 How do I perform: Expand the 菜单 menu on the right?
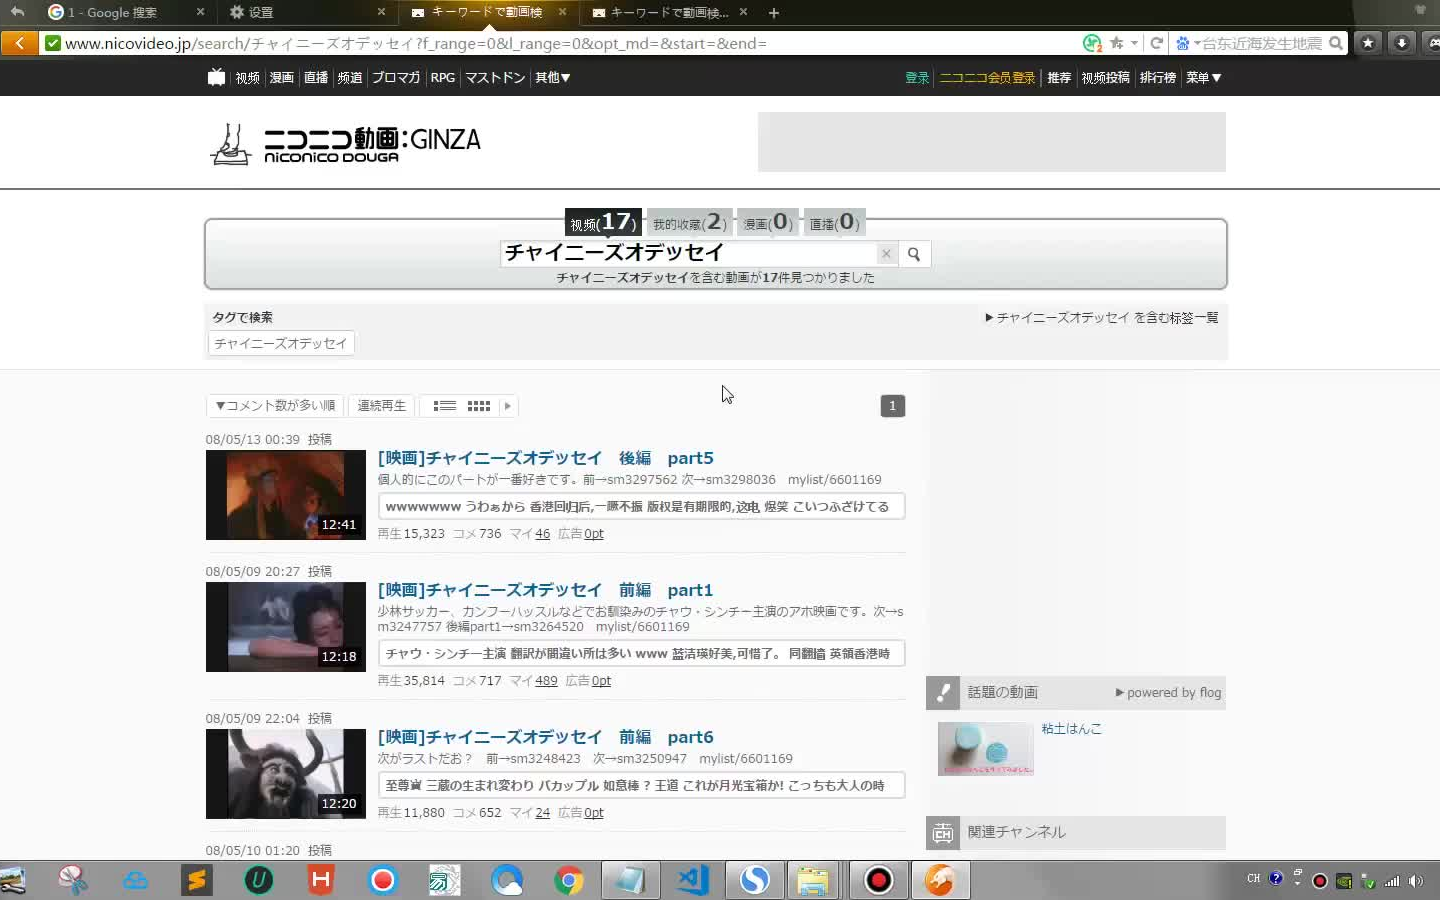tap(1203, 77)
